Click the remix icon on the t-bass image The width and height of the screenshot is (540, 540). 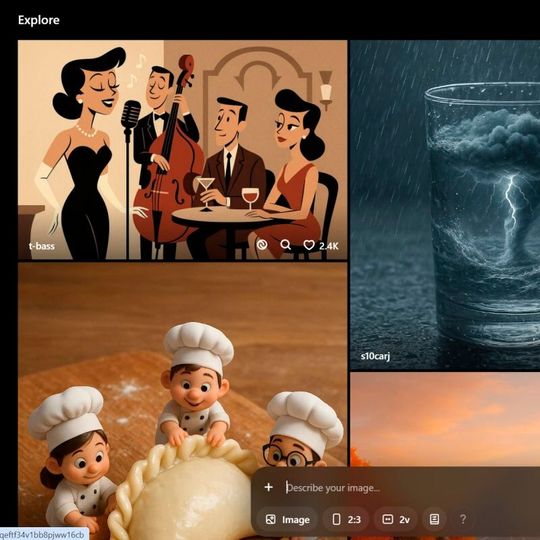click(262, 245)
